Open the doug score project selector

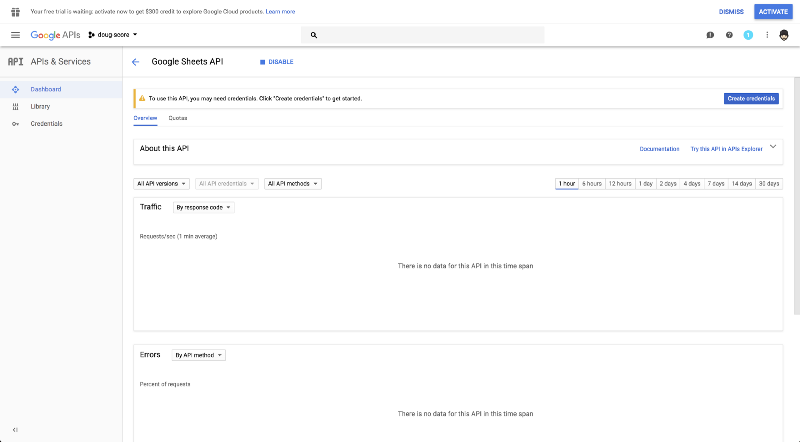113,35
